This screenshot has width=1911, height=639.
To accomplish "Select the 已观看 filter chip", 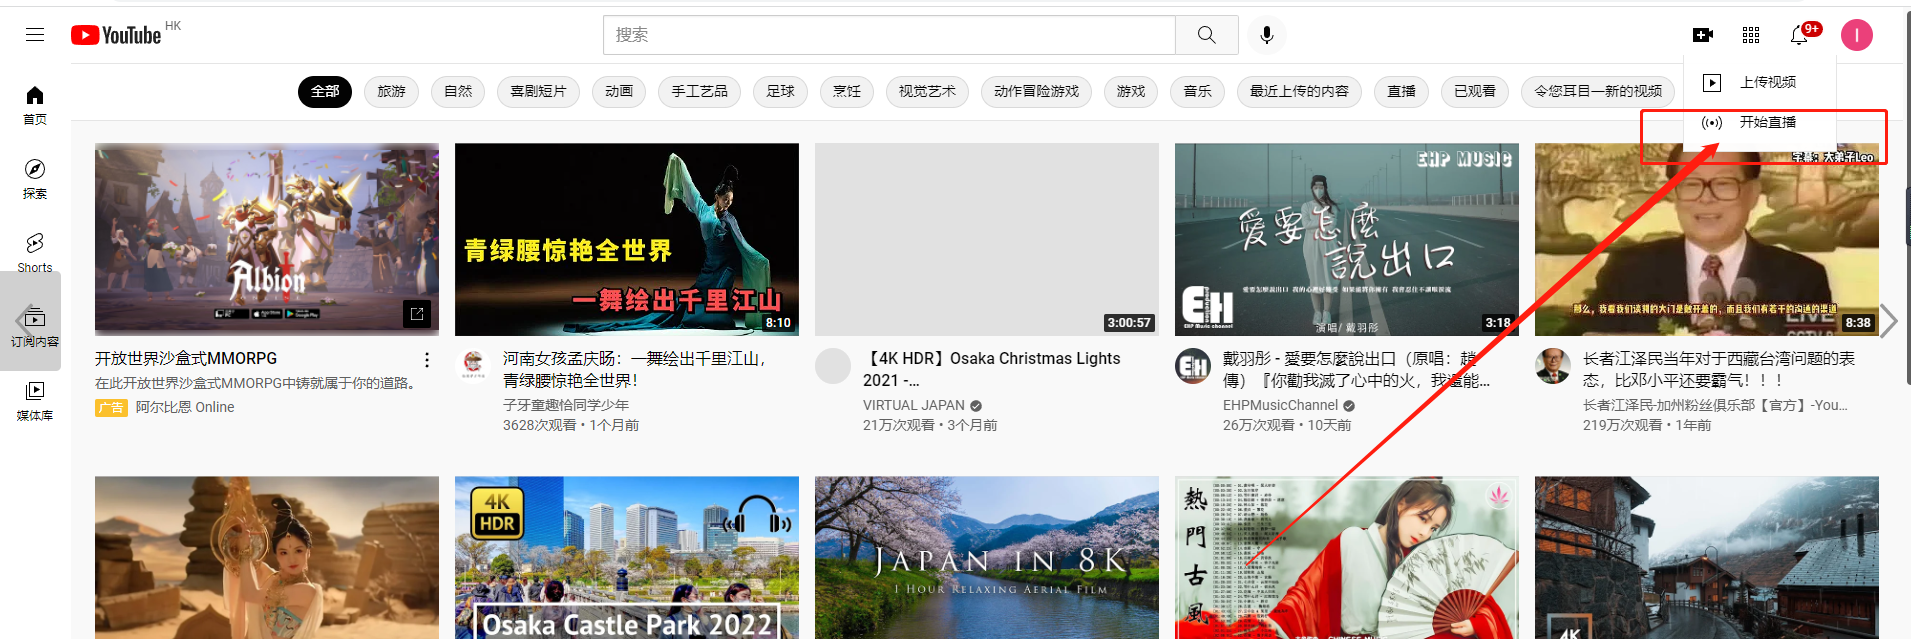I will (x=1475, y=91).
